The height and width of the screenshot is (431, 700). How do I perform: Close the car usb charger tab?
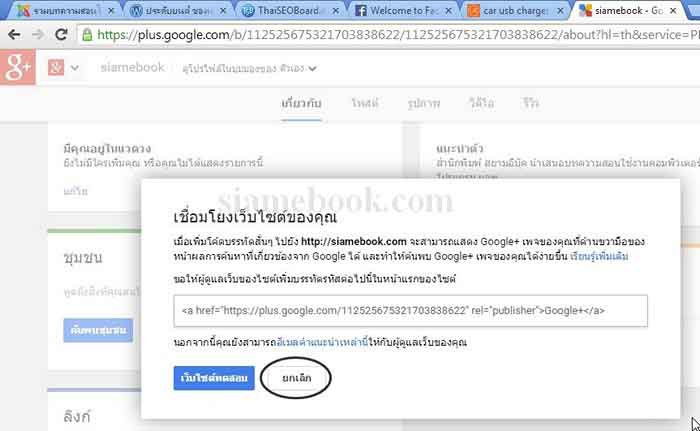click(x=560, y=10)
